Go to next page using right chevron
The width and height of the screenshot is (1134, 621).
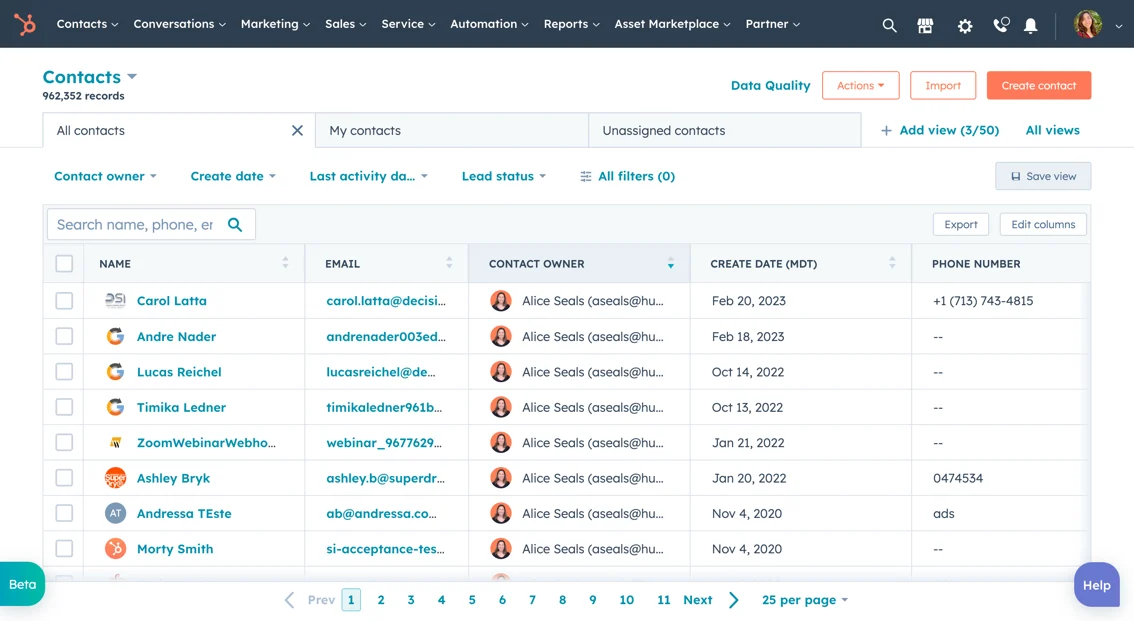[x=734, y=600]
